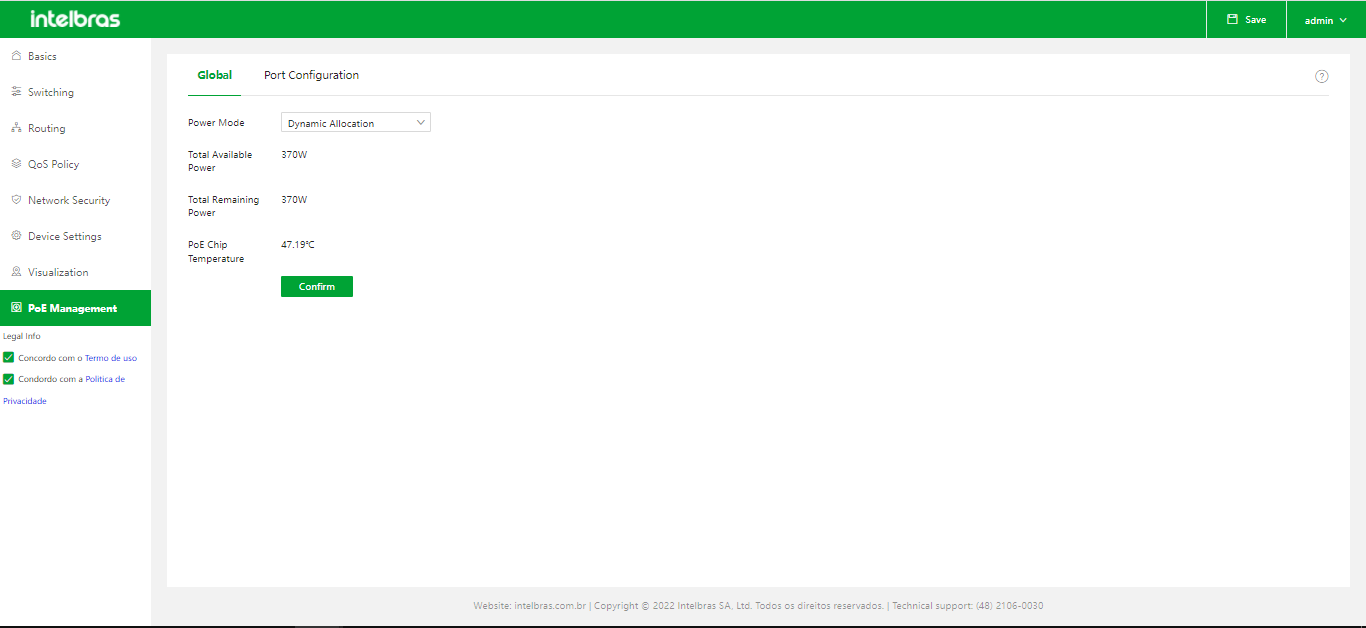The width and height of the screenshot is (1366, 628).
Task: Select the Global tab
Action: pos(214,75)
